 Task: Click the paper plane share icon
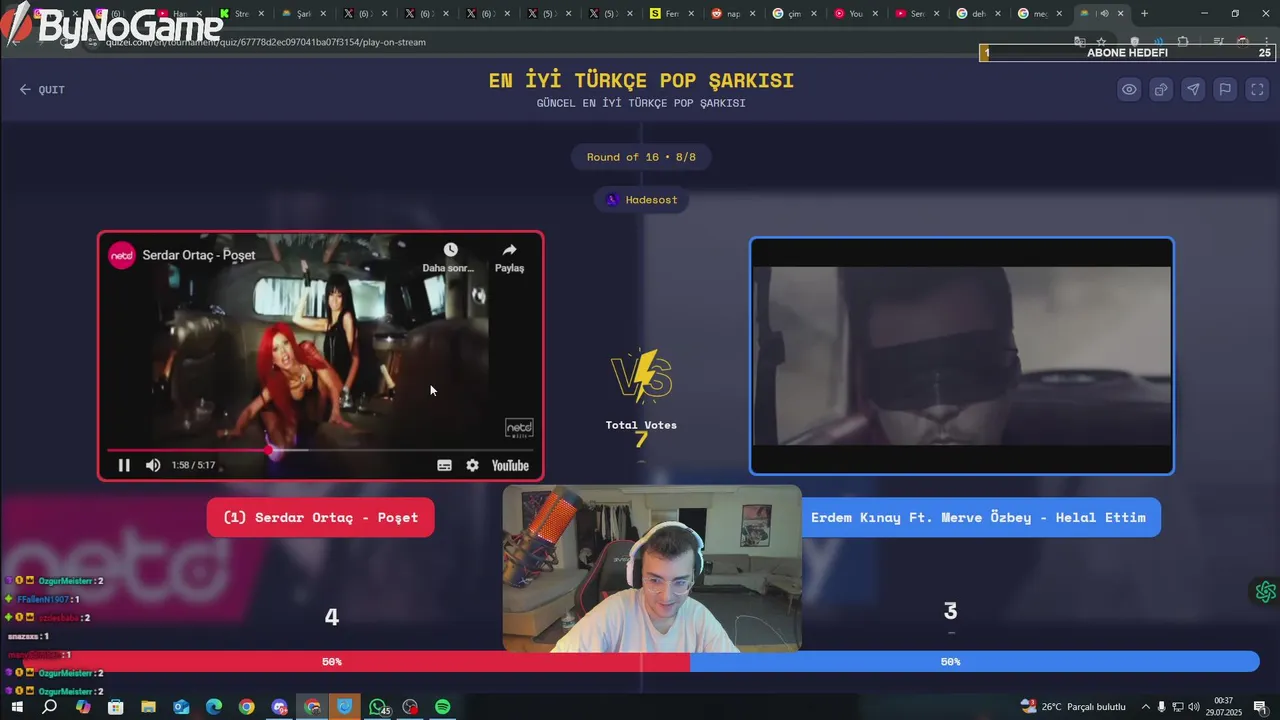1193,89
